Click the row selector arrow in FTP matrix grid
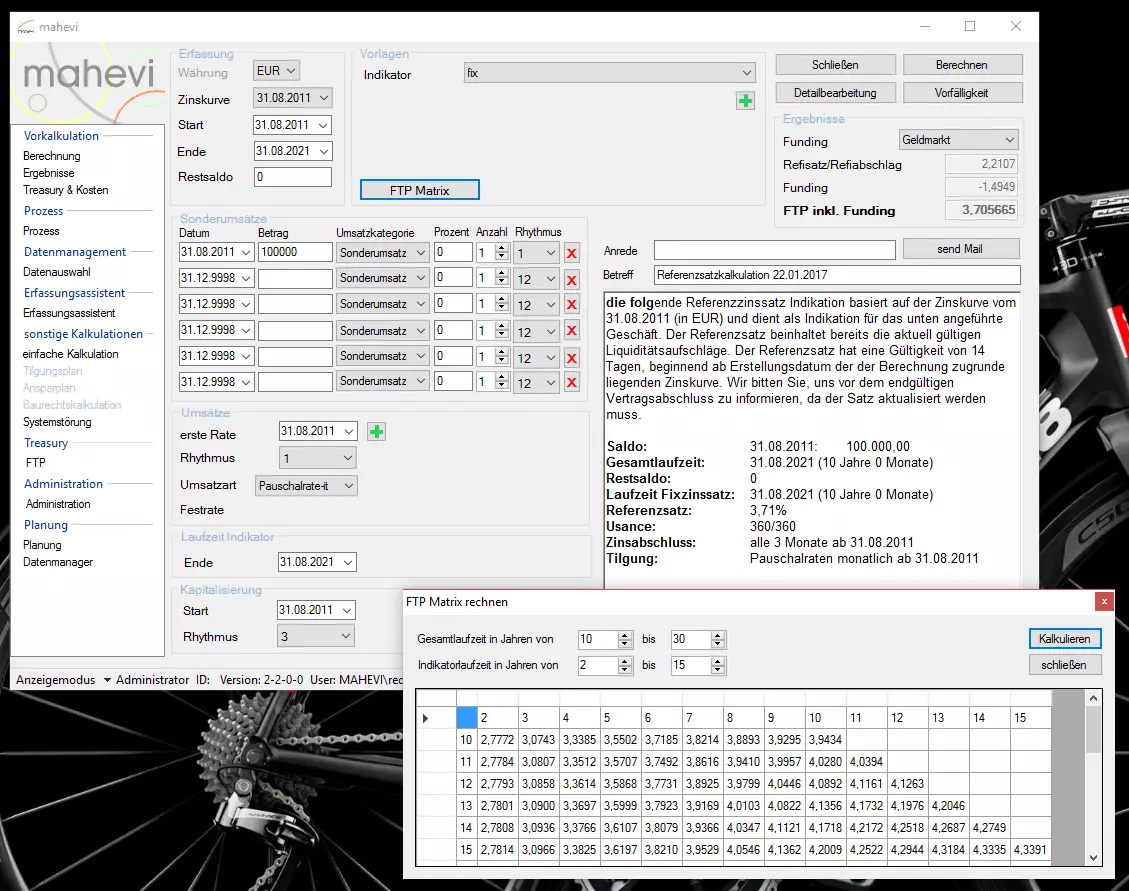The image size is (1129, 891). [426, 718]
